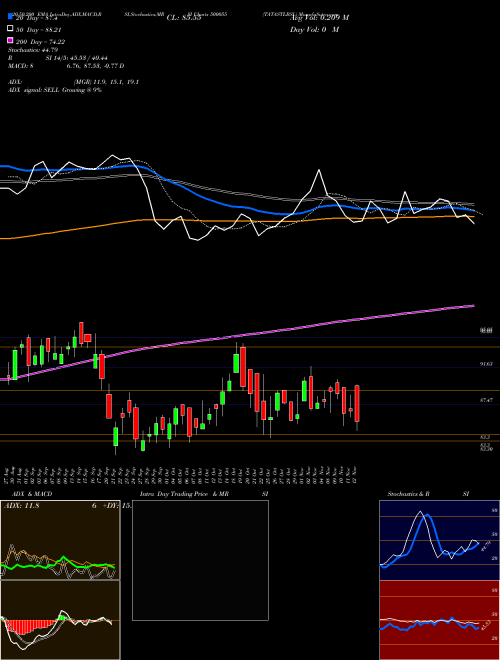Click the 'Day Vol: 0 M' label
The image size is (500, 660).
click(314, 29)
